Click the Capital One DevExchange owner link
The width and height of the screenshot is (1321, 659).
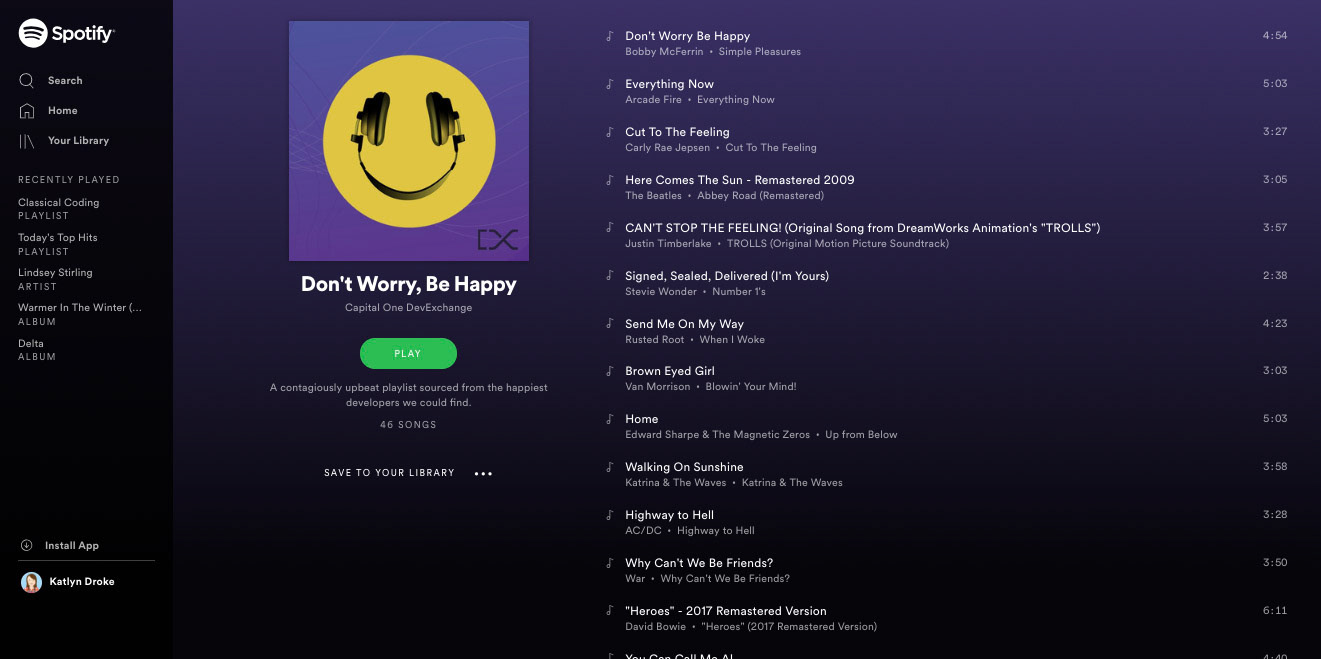(408, 308)
